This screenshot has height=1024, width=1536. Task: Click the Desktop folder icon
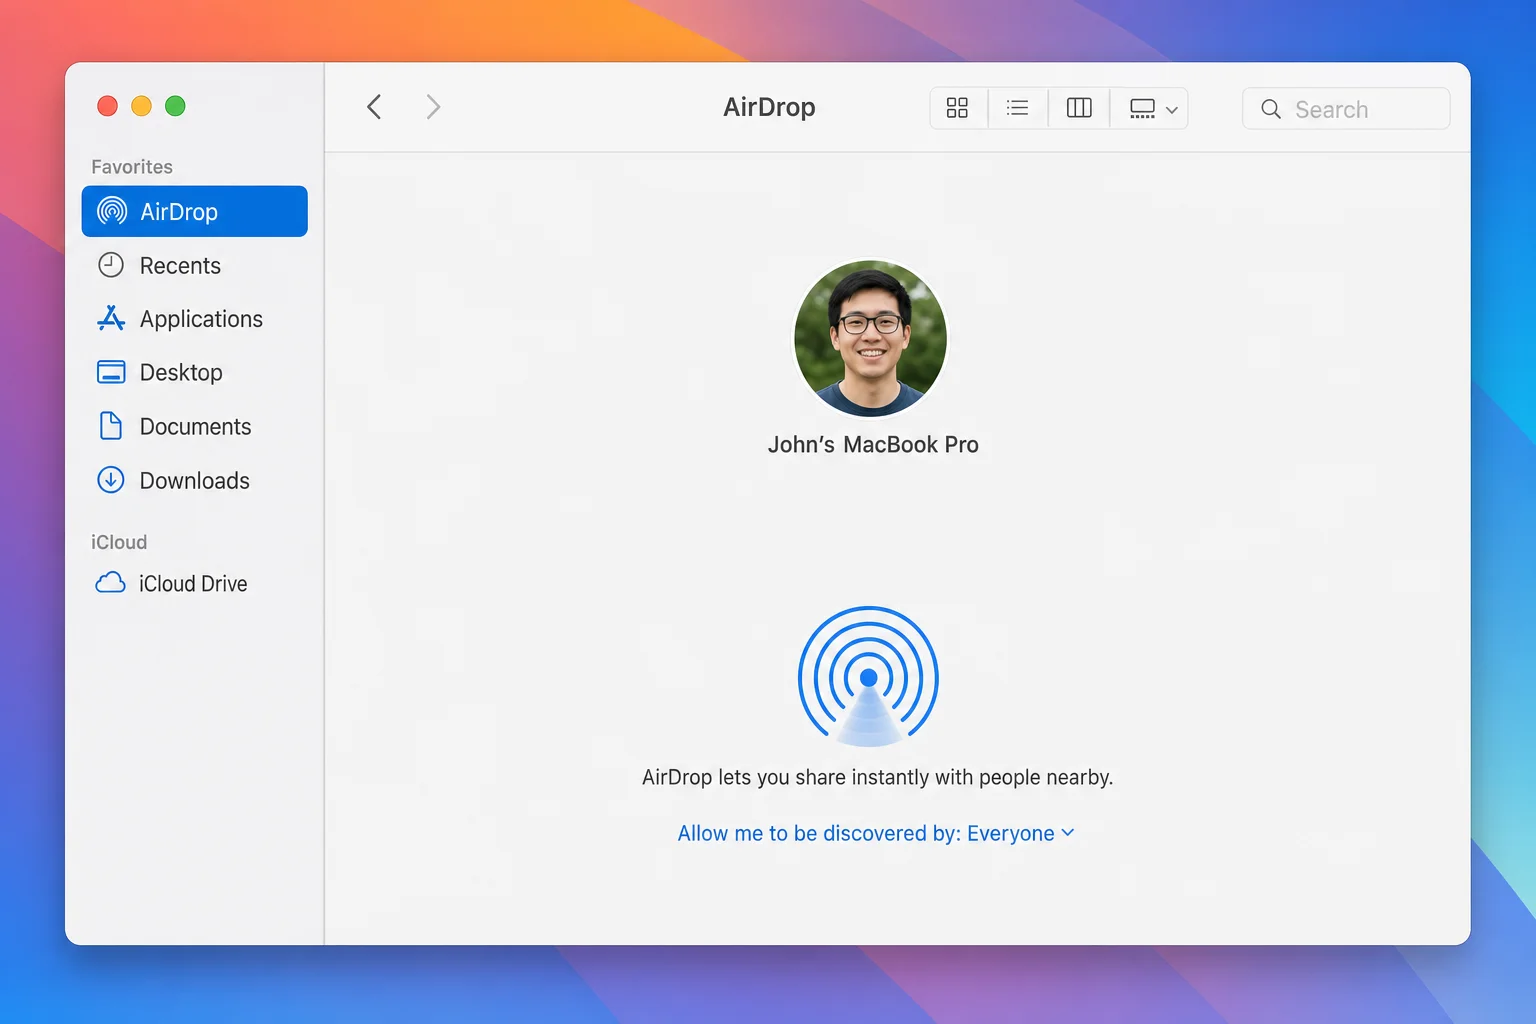coord(111,372)
